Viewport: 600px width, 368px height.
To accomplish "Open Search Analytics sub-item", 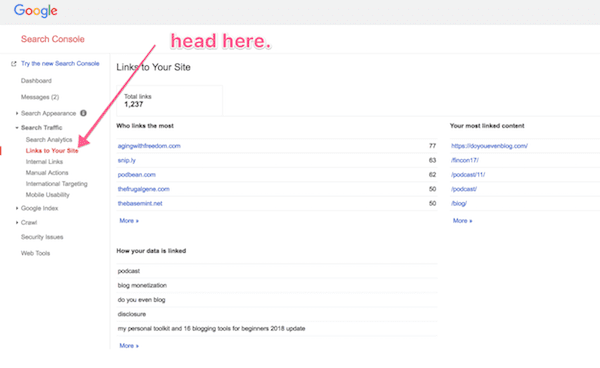I will click(x=49, y=140).
